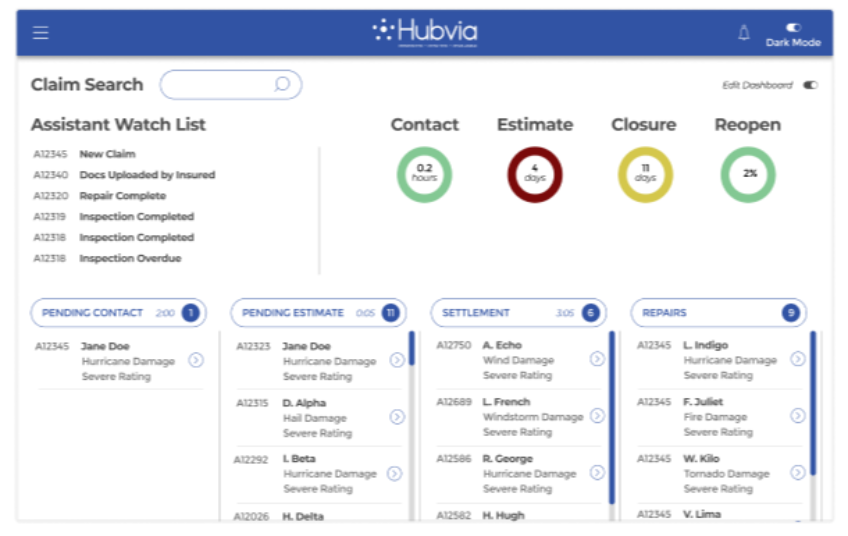Open the hamburger menu
Screen dimensions: 848x536
40,32
